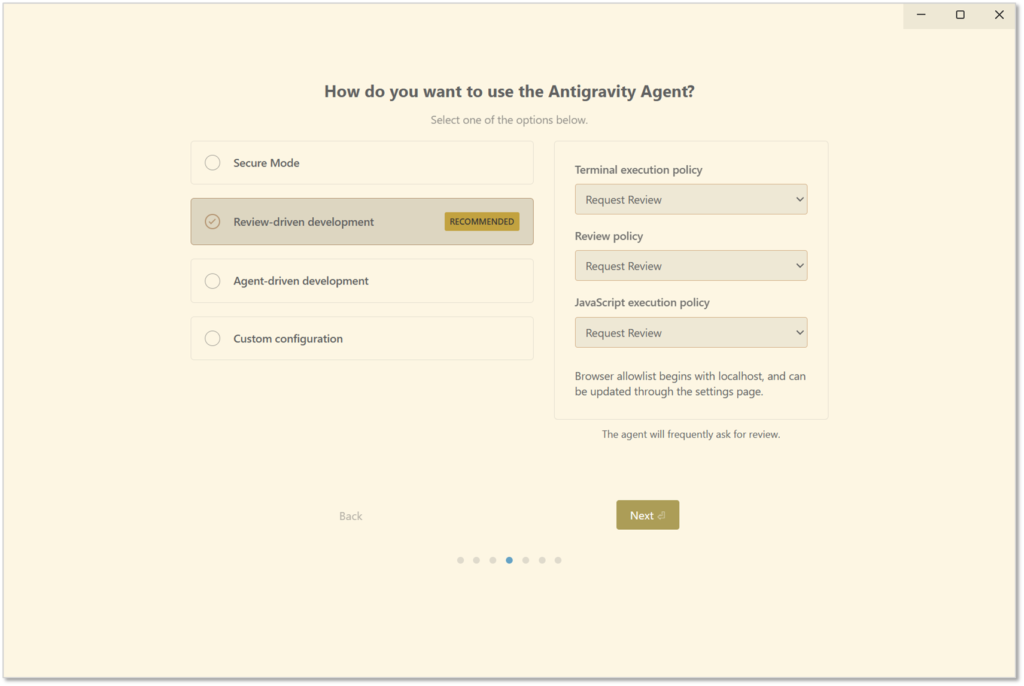
Task: Open Terminal execution policy dropdown
Action: coord(691,200)
